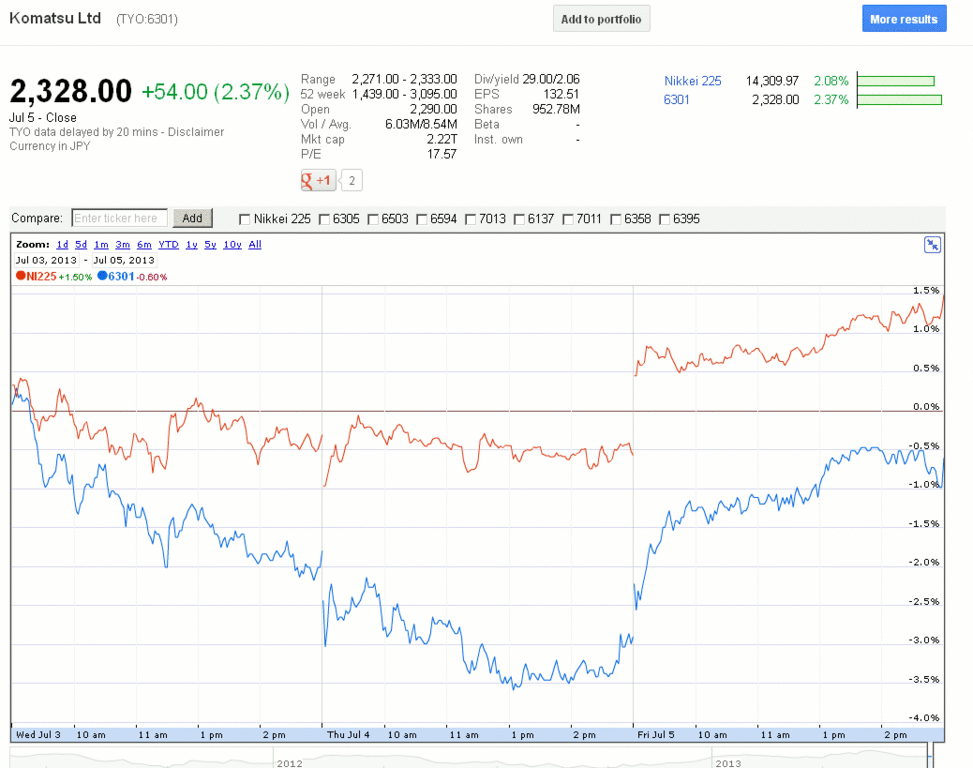Enable the 6594 compare checkbox
This screenshot has height=768, width=973.
(421, 219)
